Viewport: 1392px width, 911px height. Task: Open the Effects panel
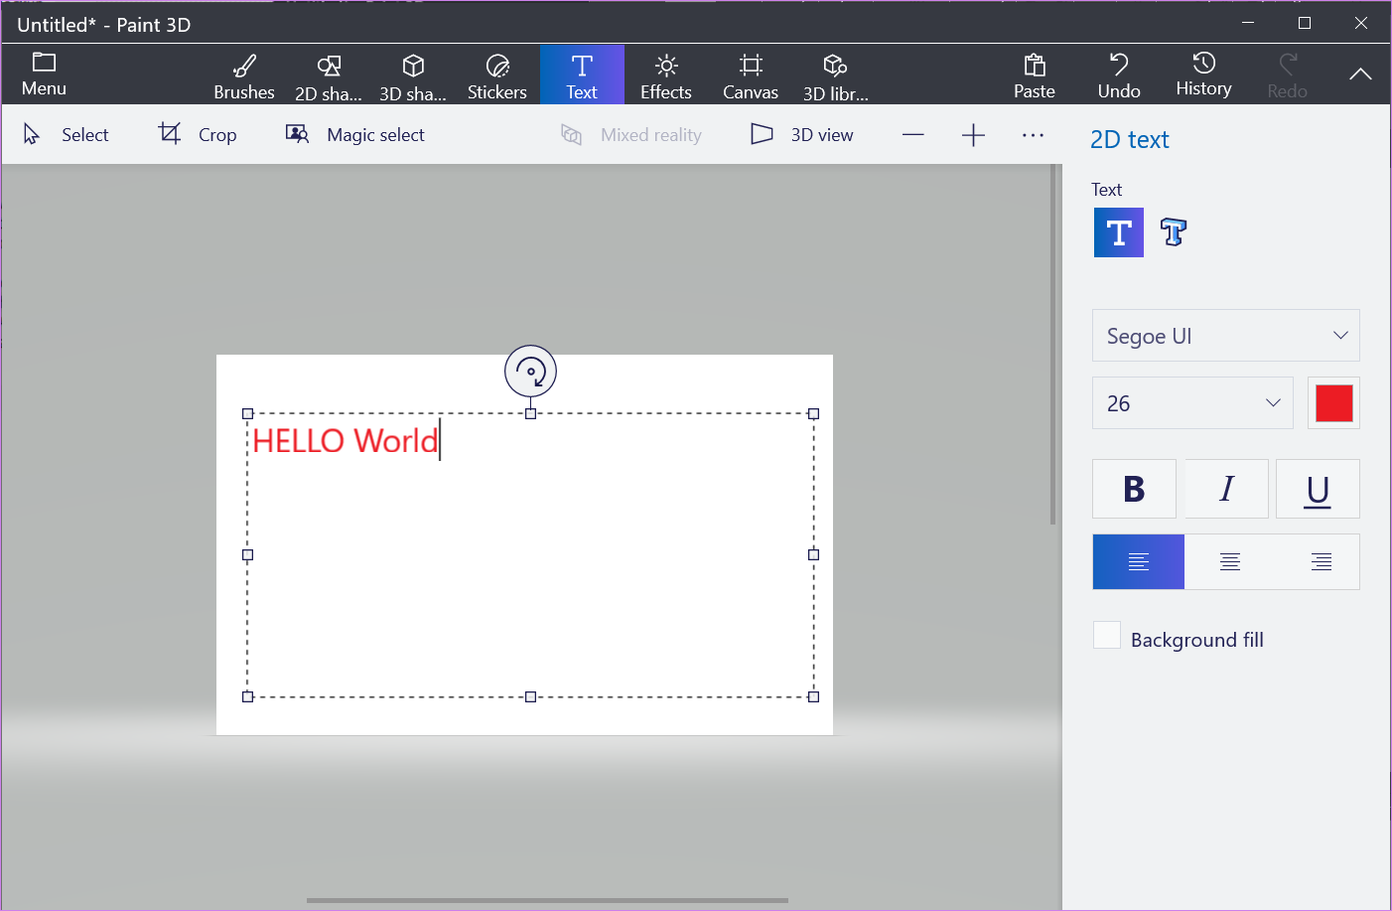[665, 74]
